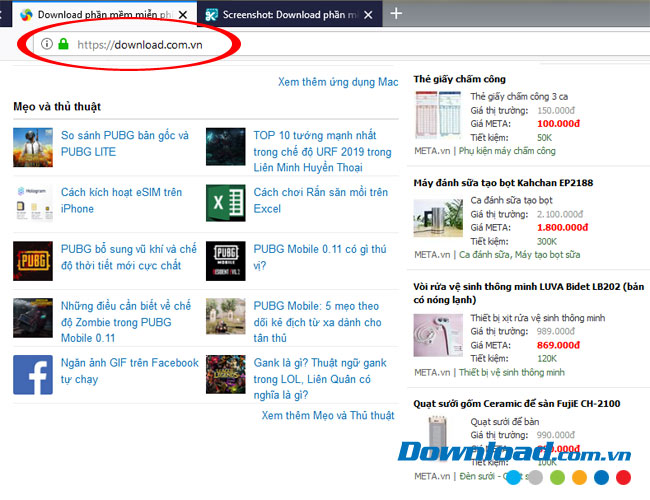
Task: Click thumbnail for PUBG Mobile 5 mẹo article
Action: [x=226, y=316]
